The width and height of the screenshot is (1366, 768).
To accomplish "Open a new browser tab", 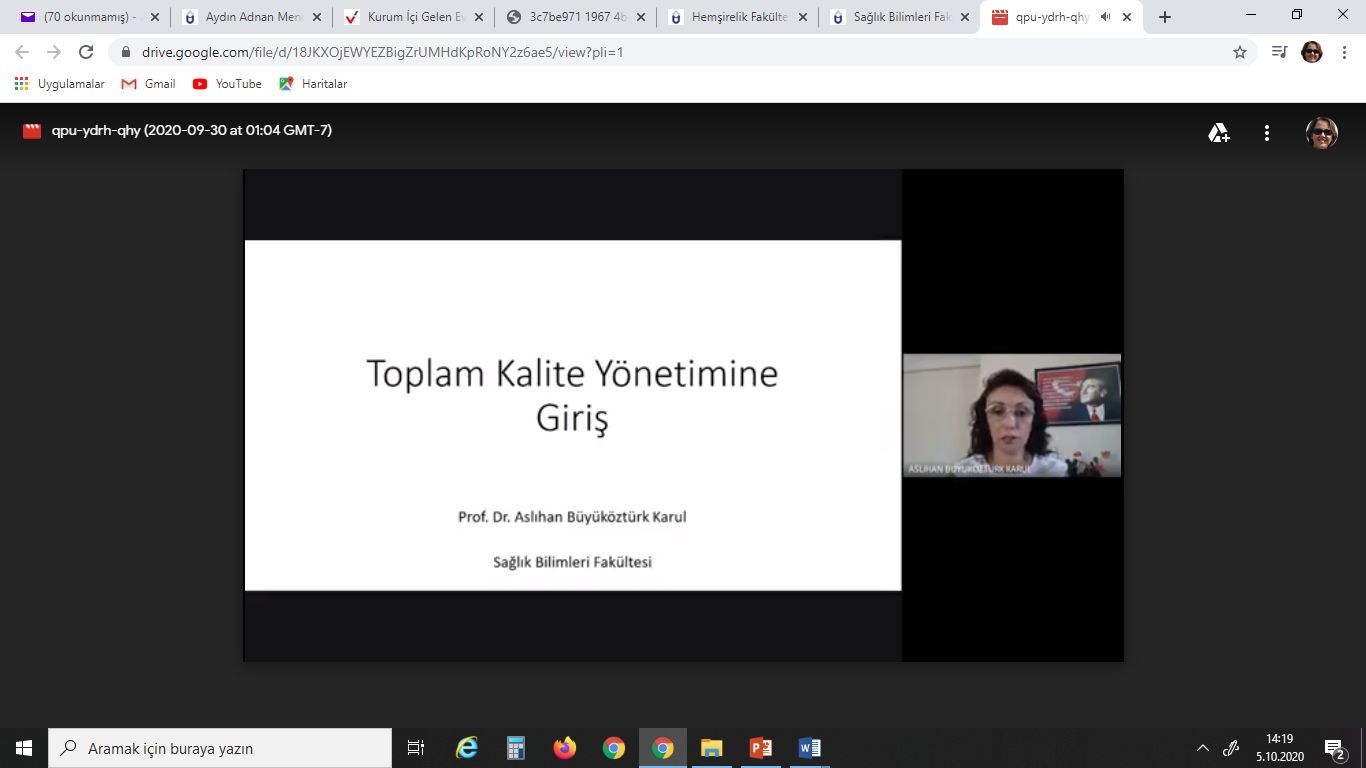I will click(x=1165, y=17).
